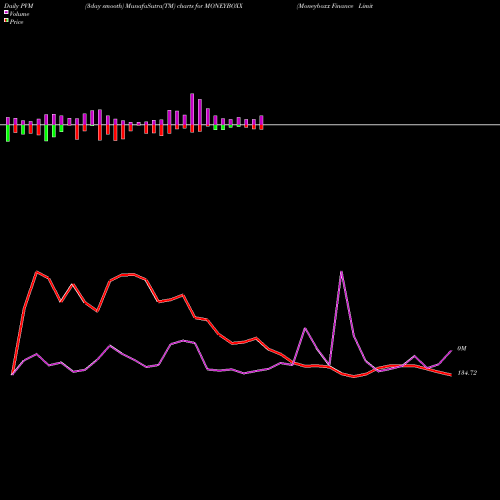
Task: Click the highest peak of the volume line
Action: 341,272
